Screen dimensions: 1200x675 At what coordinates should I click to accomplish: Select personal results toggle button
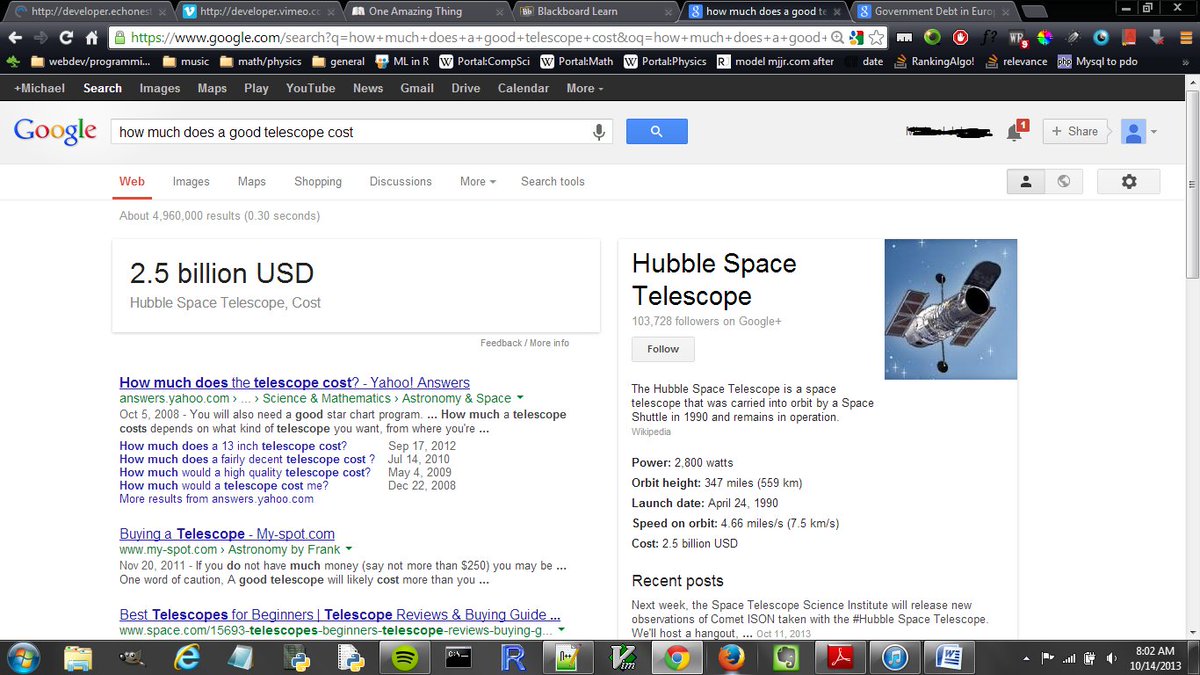[x=1025, y=181]
